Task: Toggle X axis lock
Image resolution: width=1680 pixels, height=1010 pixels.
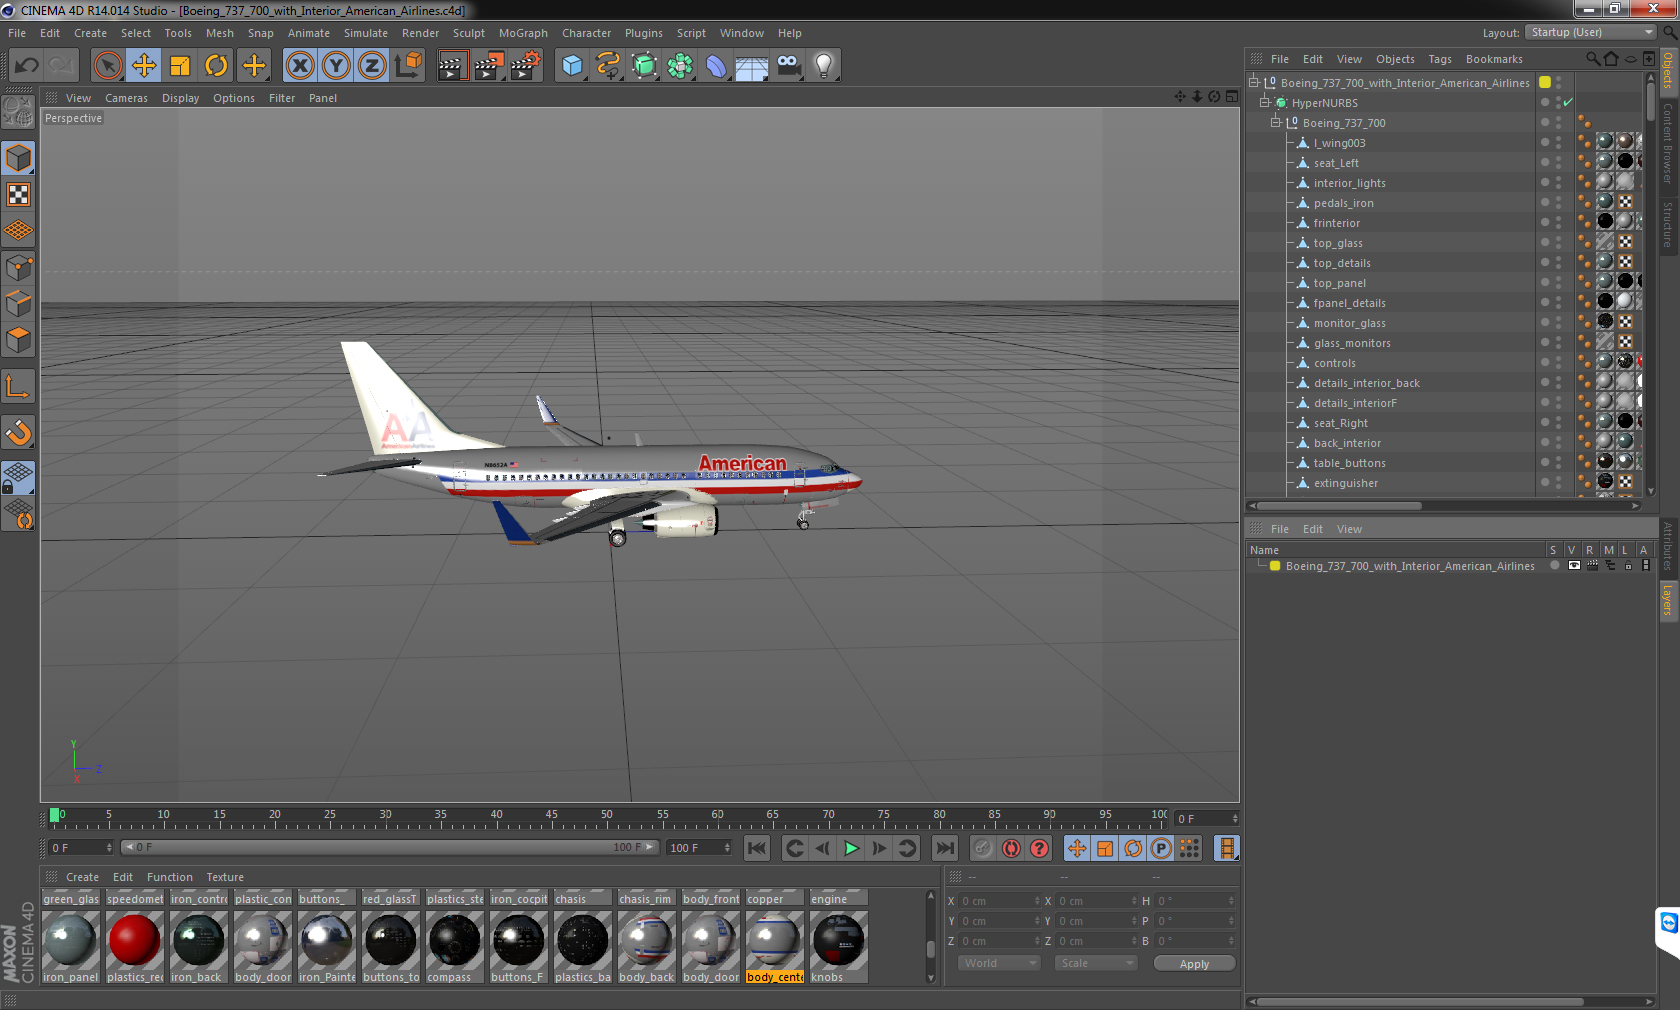Action: click(x=299, y=66)
